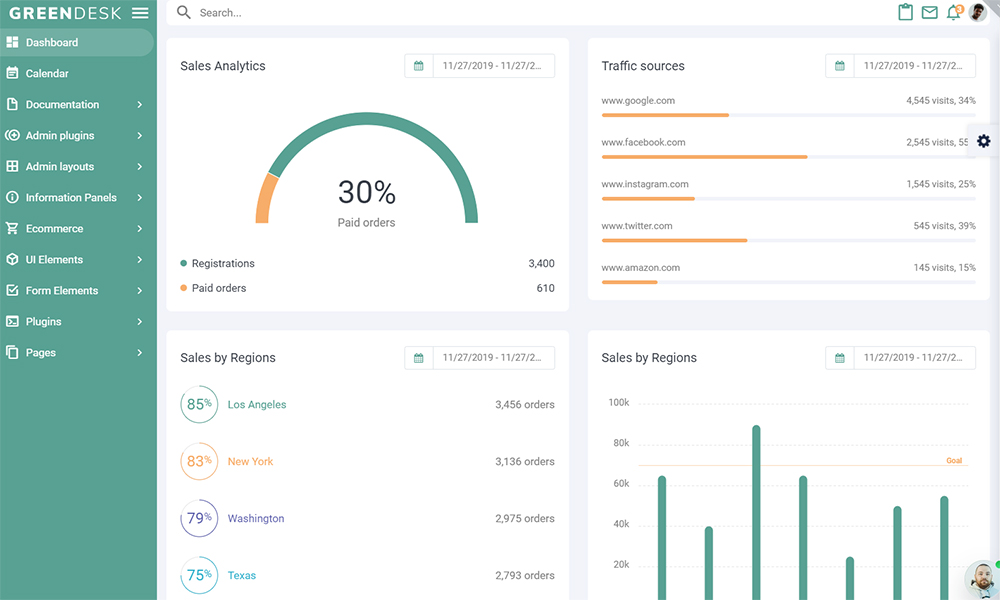Open the messages envelope icon

tap(929, 12)
